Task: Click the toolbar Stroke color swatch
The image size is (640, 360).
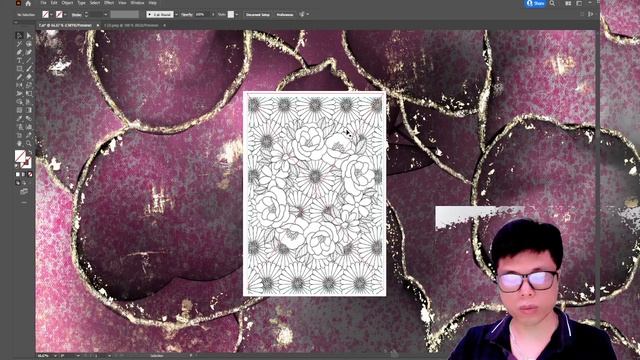Action: click(x=27, y=162)
